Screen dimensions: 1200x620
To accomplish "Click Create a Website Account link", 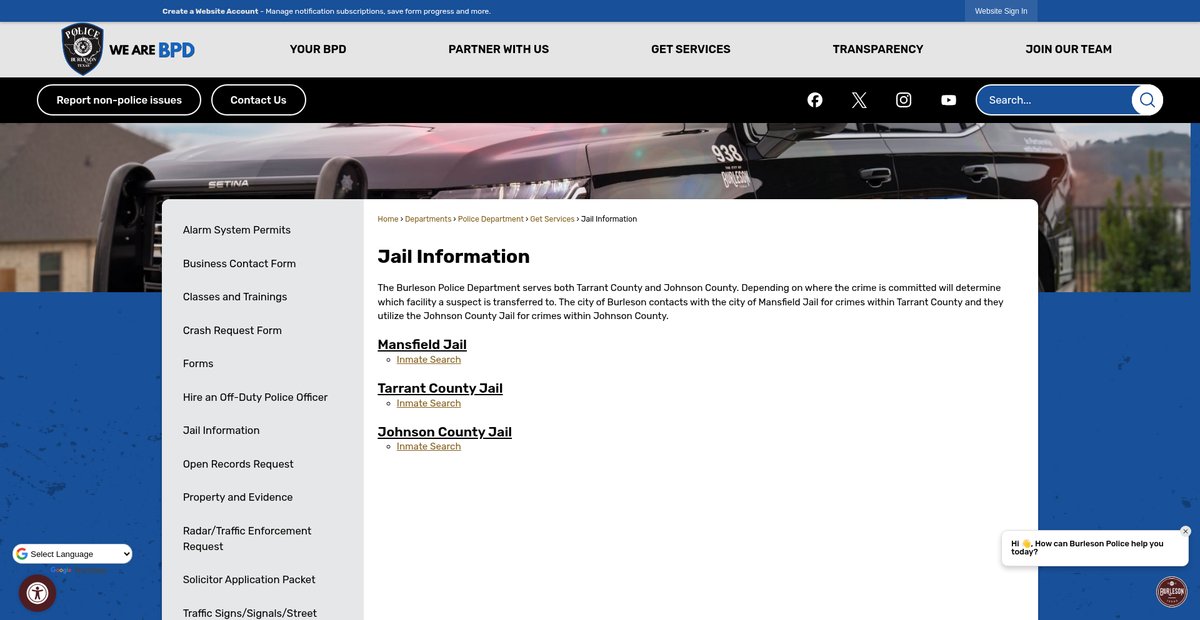I will pyautogui.click(x=210, y=11).
